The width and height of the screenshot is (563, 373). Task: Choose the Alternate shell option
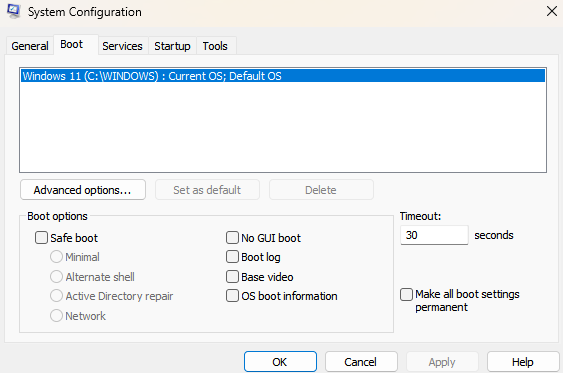56,277
